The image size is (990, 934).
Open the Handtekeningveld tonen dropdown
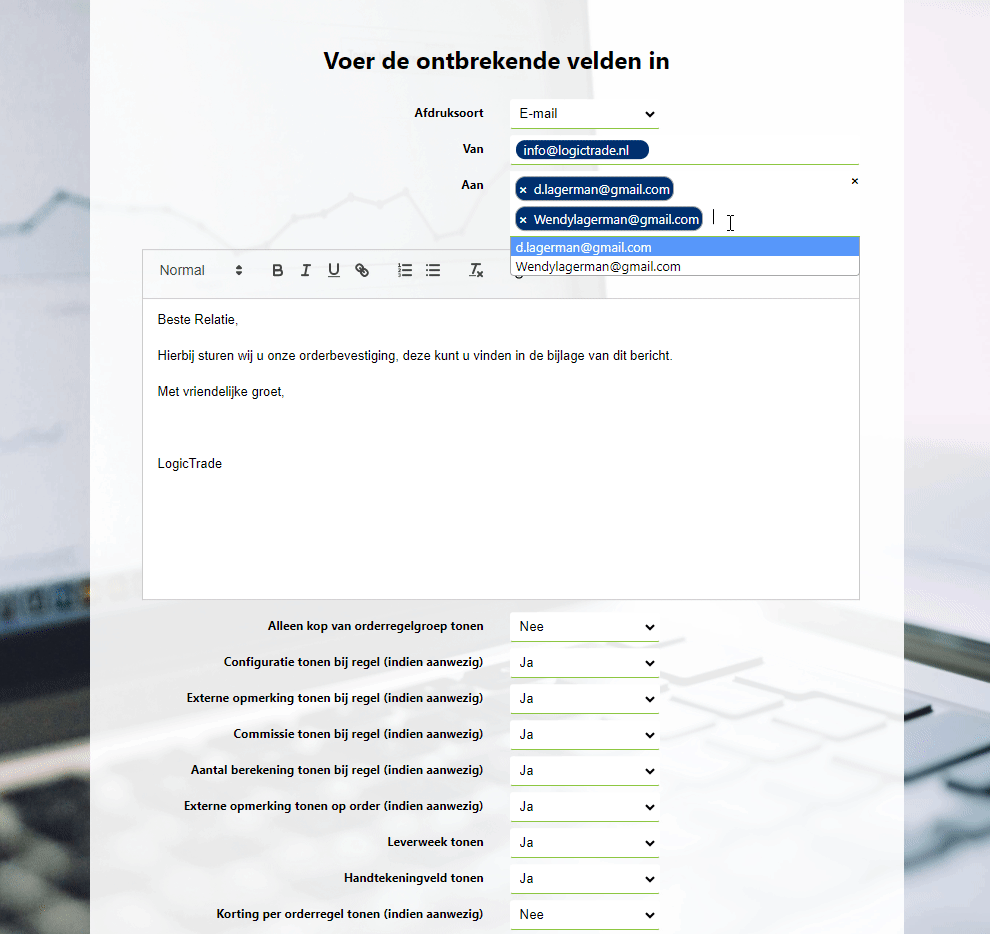[x=584, y=879]
